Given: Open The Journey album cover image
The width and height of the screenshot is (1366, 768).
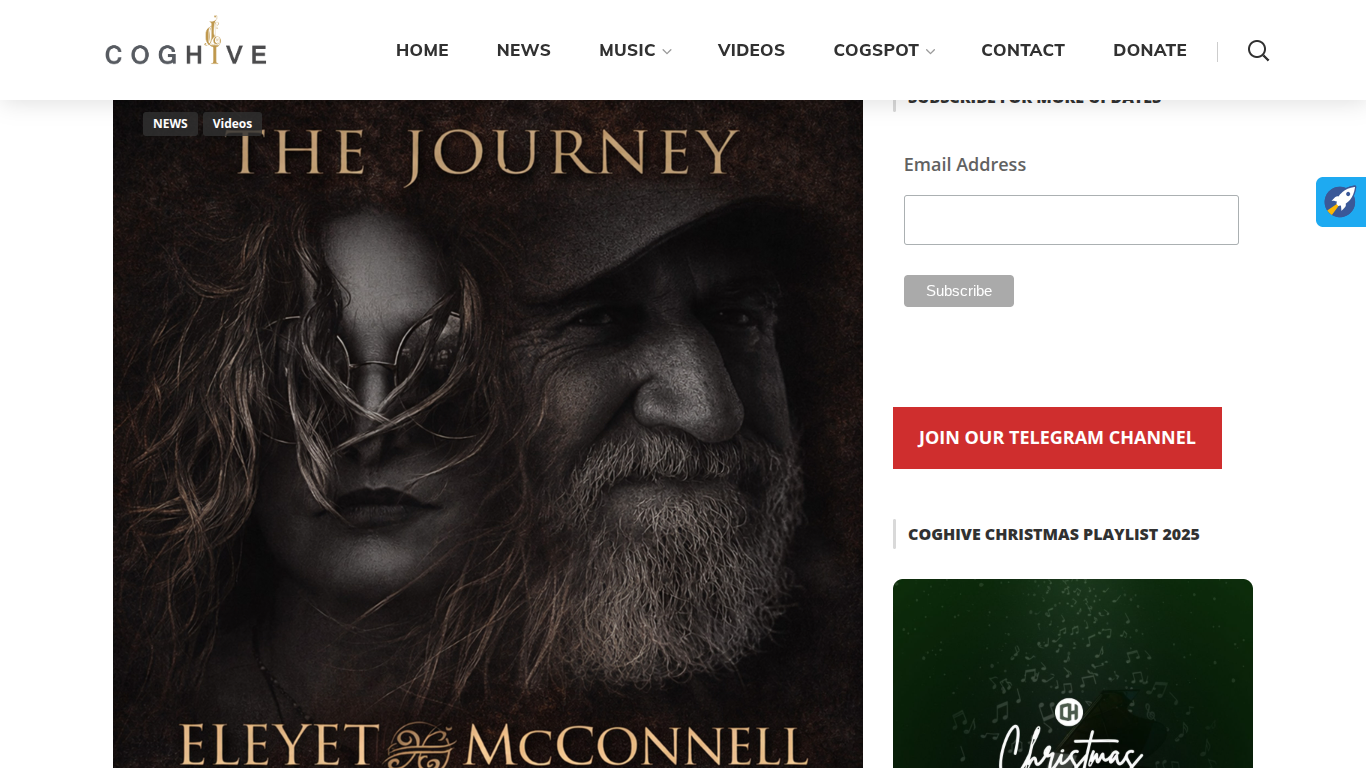Looking at the screenshot, I should 488,434.
